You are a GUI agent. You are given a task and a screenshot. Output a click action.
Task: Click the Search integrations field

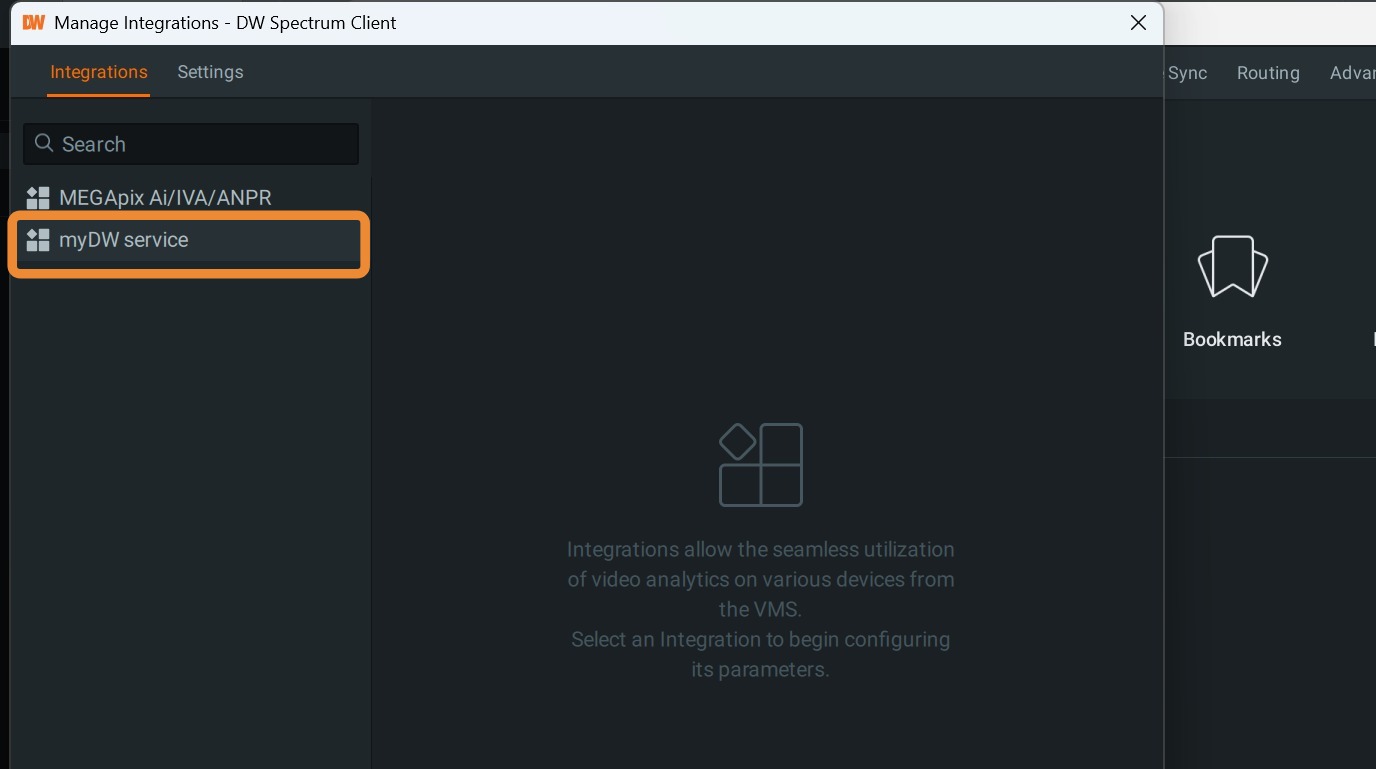pos(191,144)
